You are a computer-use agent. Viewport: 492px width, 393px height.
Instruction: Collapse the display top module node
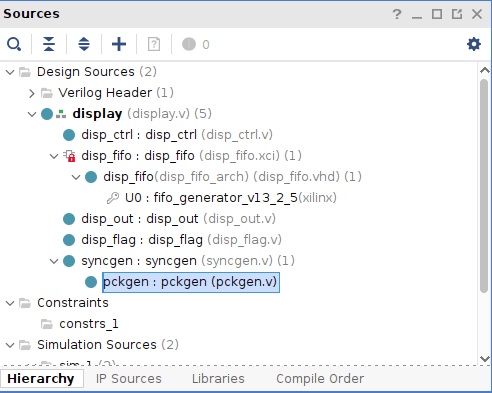tap(32, 114)
